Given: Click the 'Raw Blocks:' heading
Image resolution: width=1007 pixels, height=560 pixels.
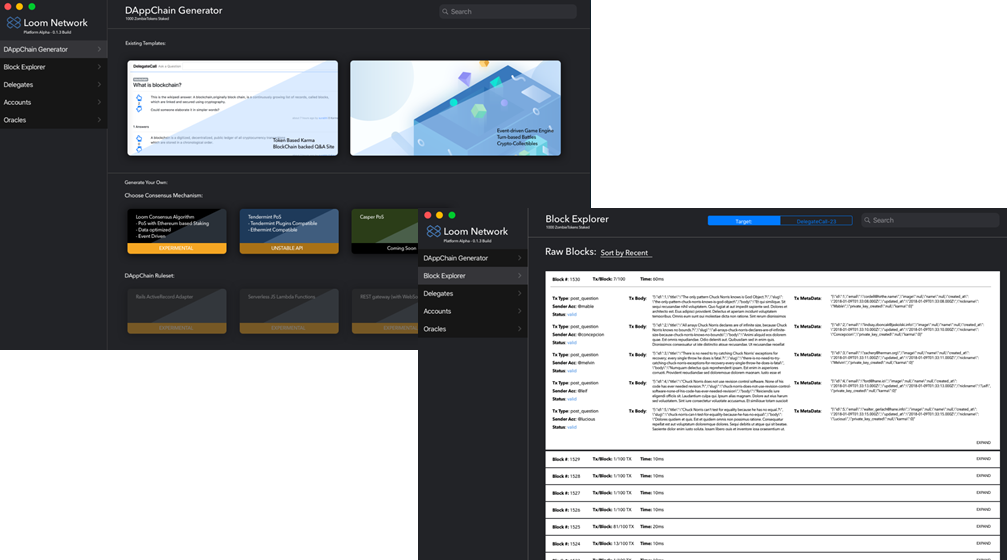Looking at the screenshot, I should pyautogui.click(x=570, y=252).
